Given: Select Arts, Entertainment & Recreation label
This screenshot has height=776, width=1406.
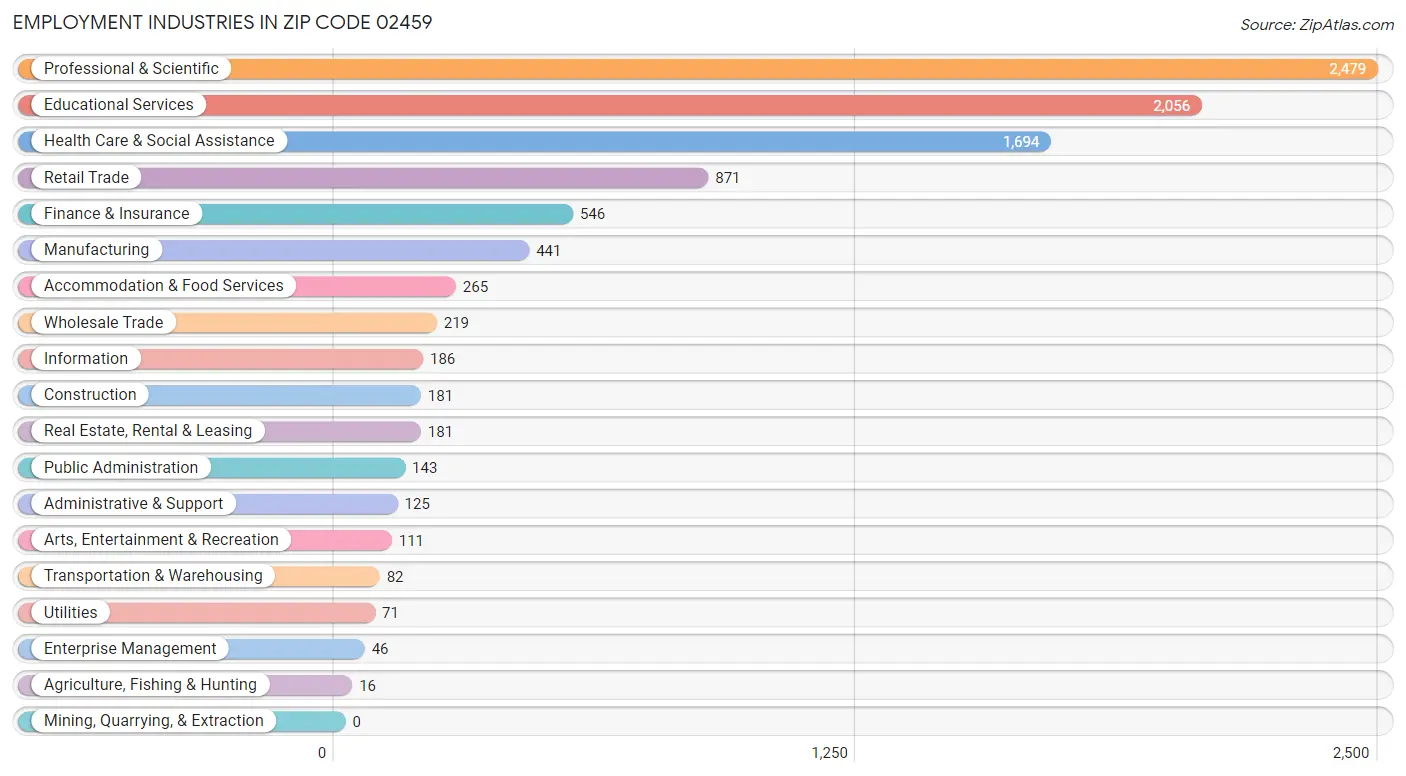Looking at the screenshot, I should [161, 540].
